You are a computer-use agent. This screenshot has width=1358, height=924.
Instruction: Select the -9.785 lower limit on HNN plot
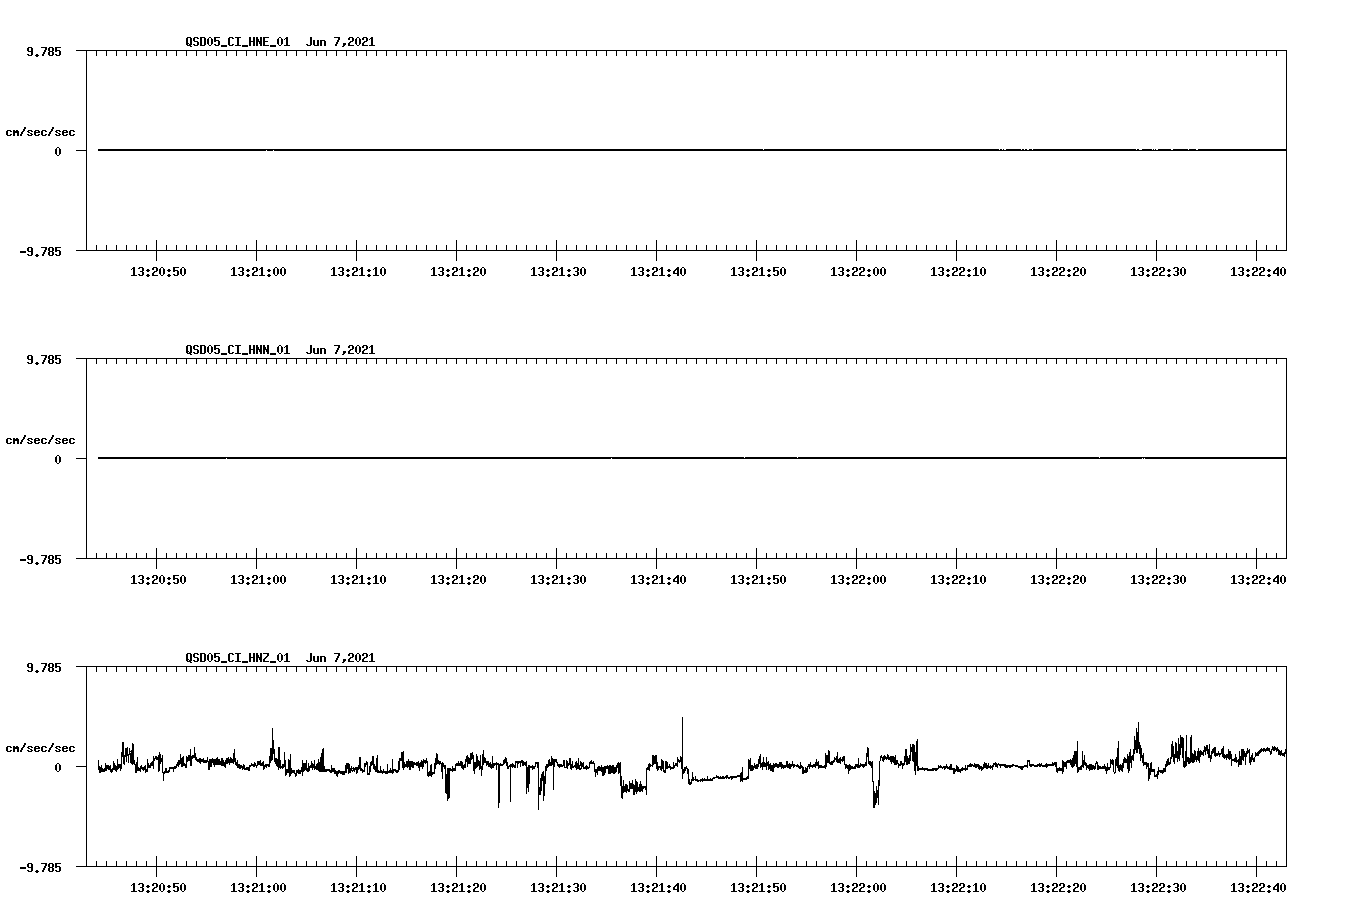pos(41,559)
